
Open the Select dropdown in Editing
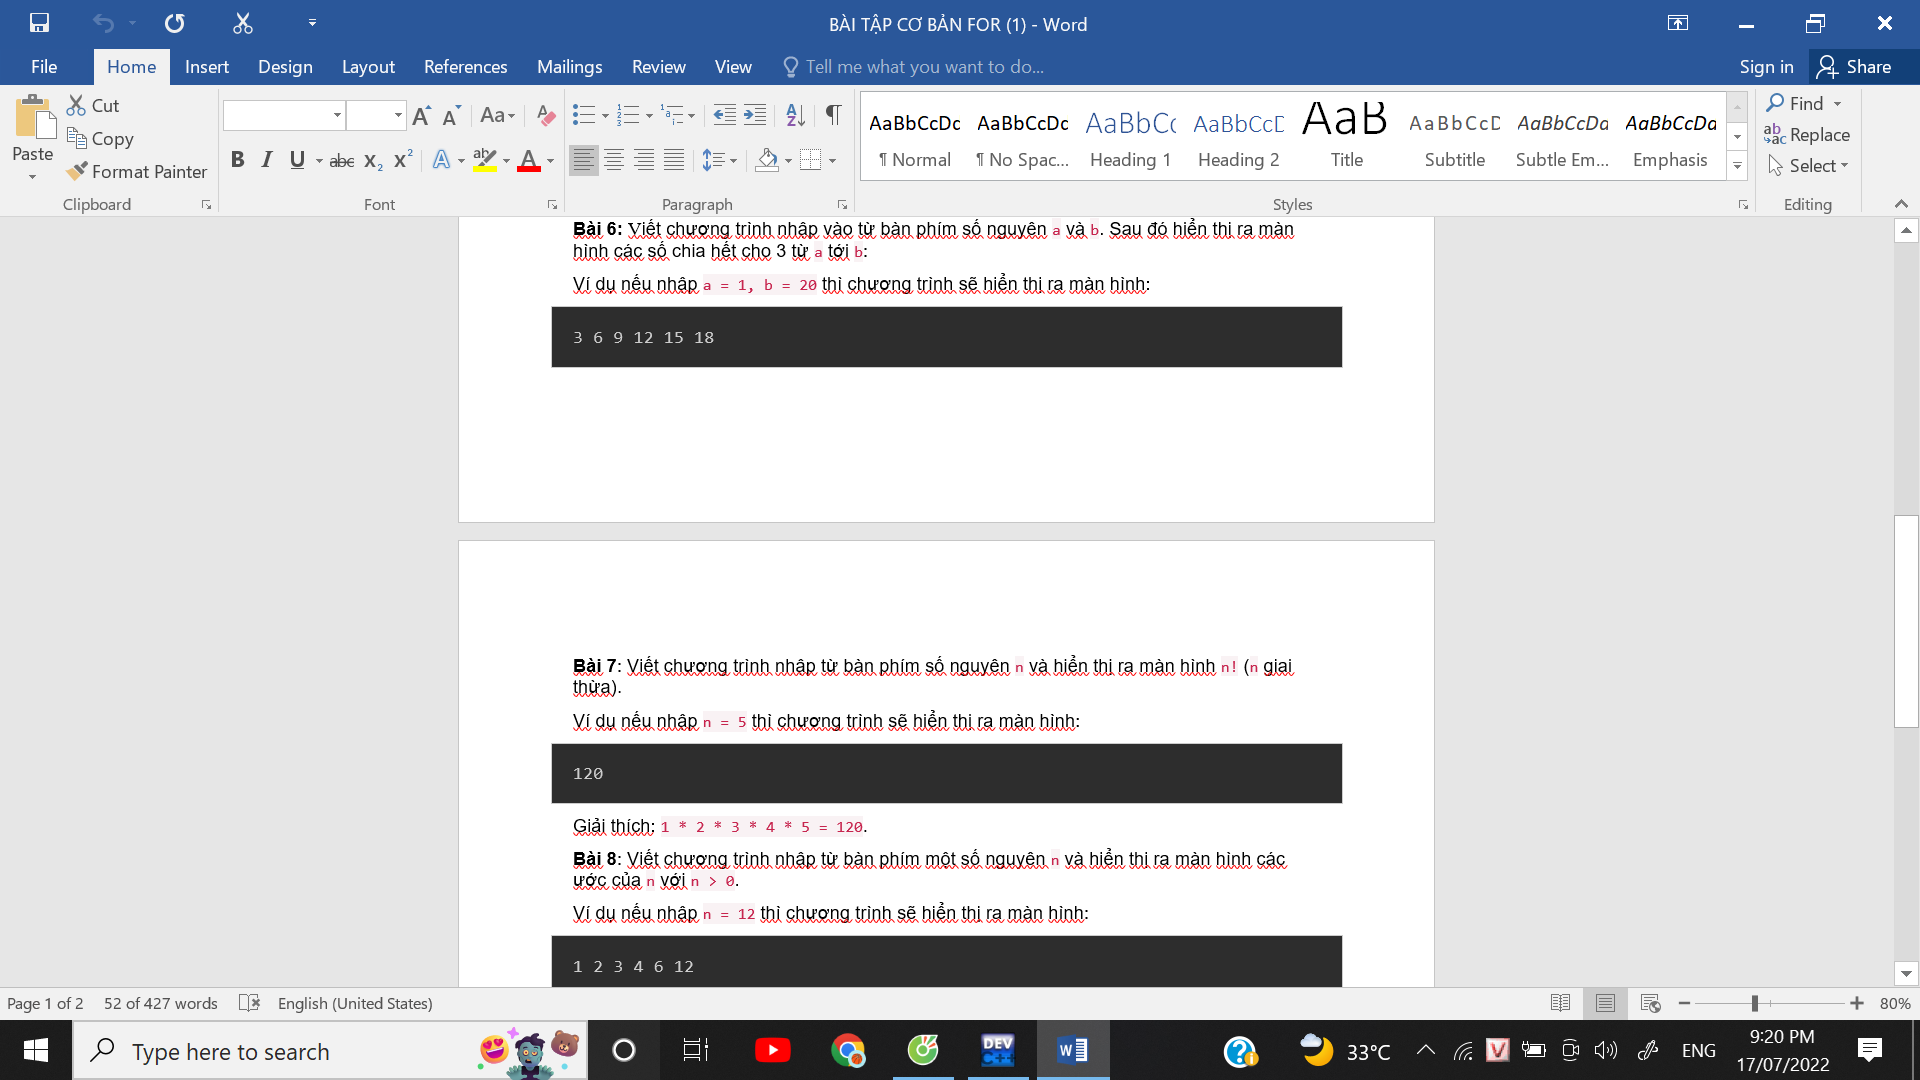(x=1808, y=166)
